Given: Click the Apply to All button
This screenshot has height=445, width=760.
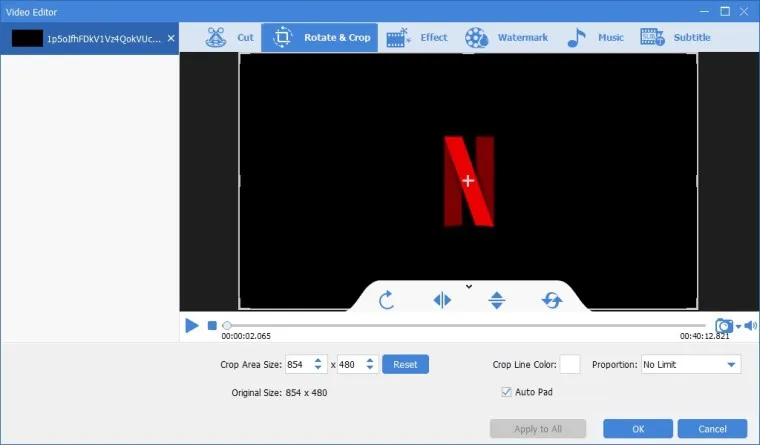Looking at the screenshot, I should (538, 429).
